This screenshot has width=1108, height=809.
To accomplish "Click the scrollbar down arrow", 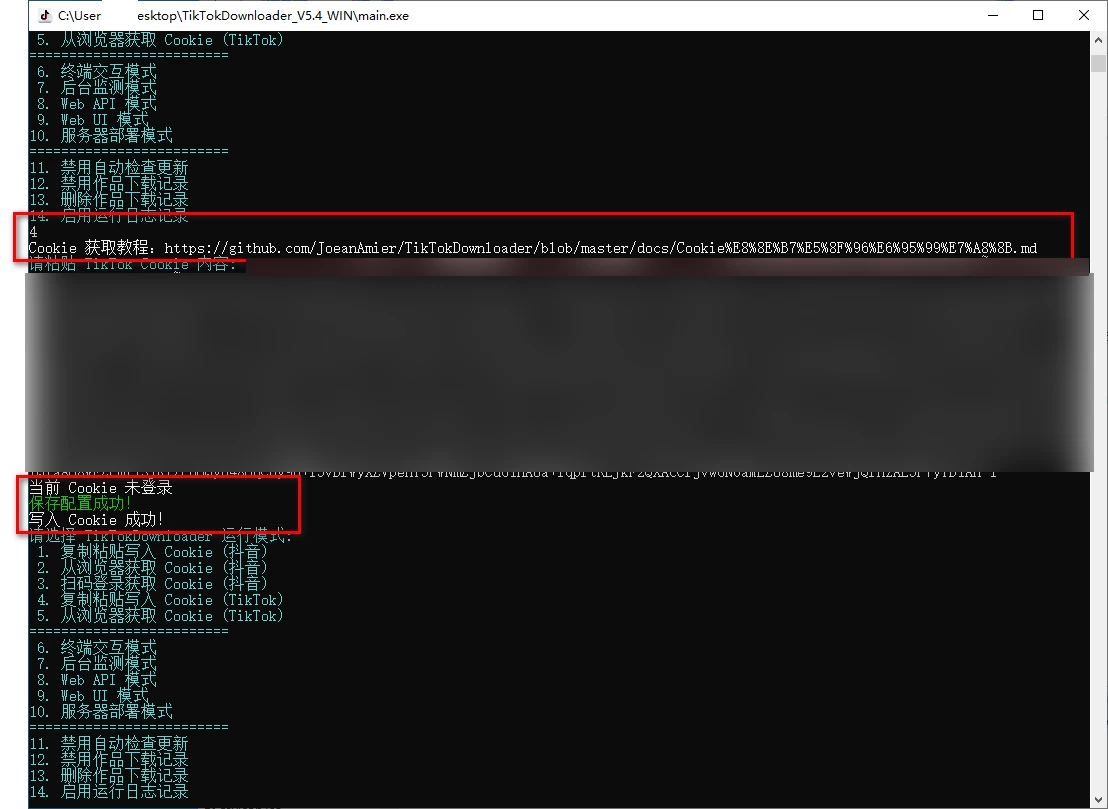I will pyautogui.click(x=1098, y=798).
